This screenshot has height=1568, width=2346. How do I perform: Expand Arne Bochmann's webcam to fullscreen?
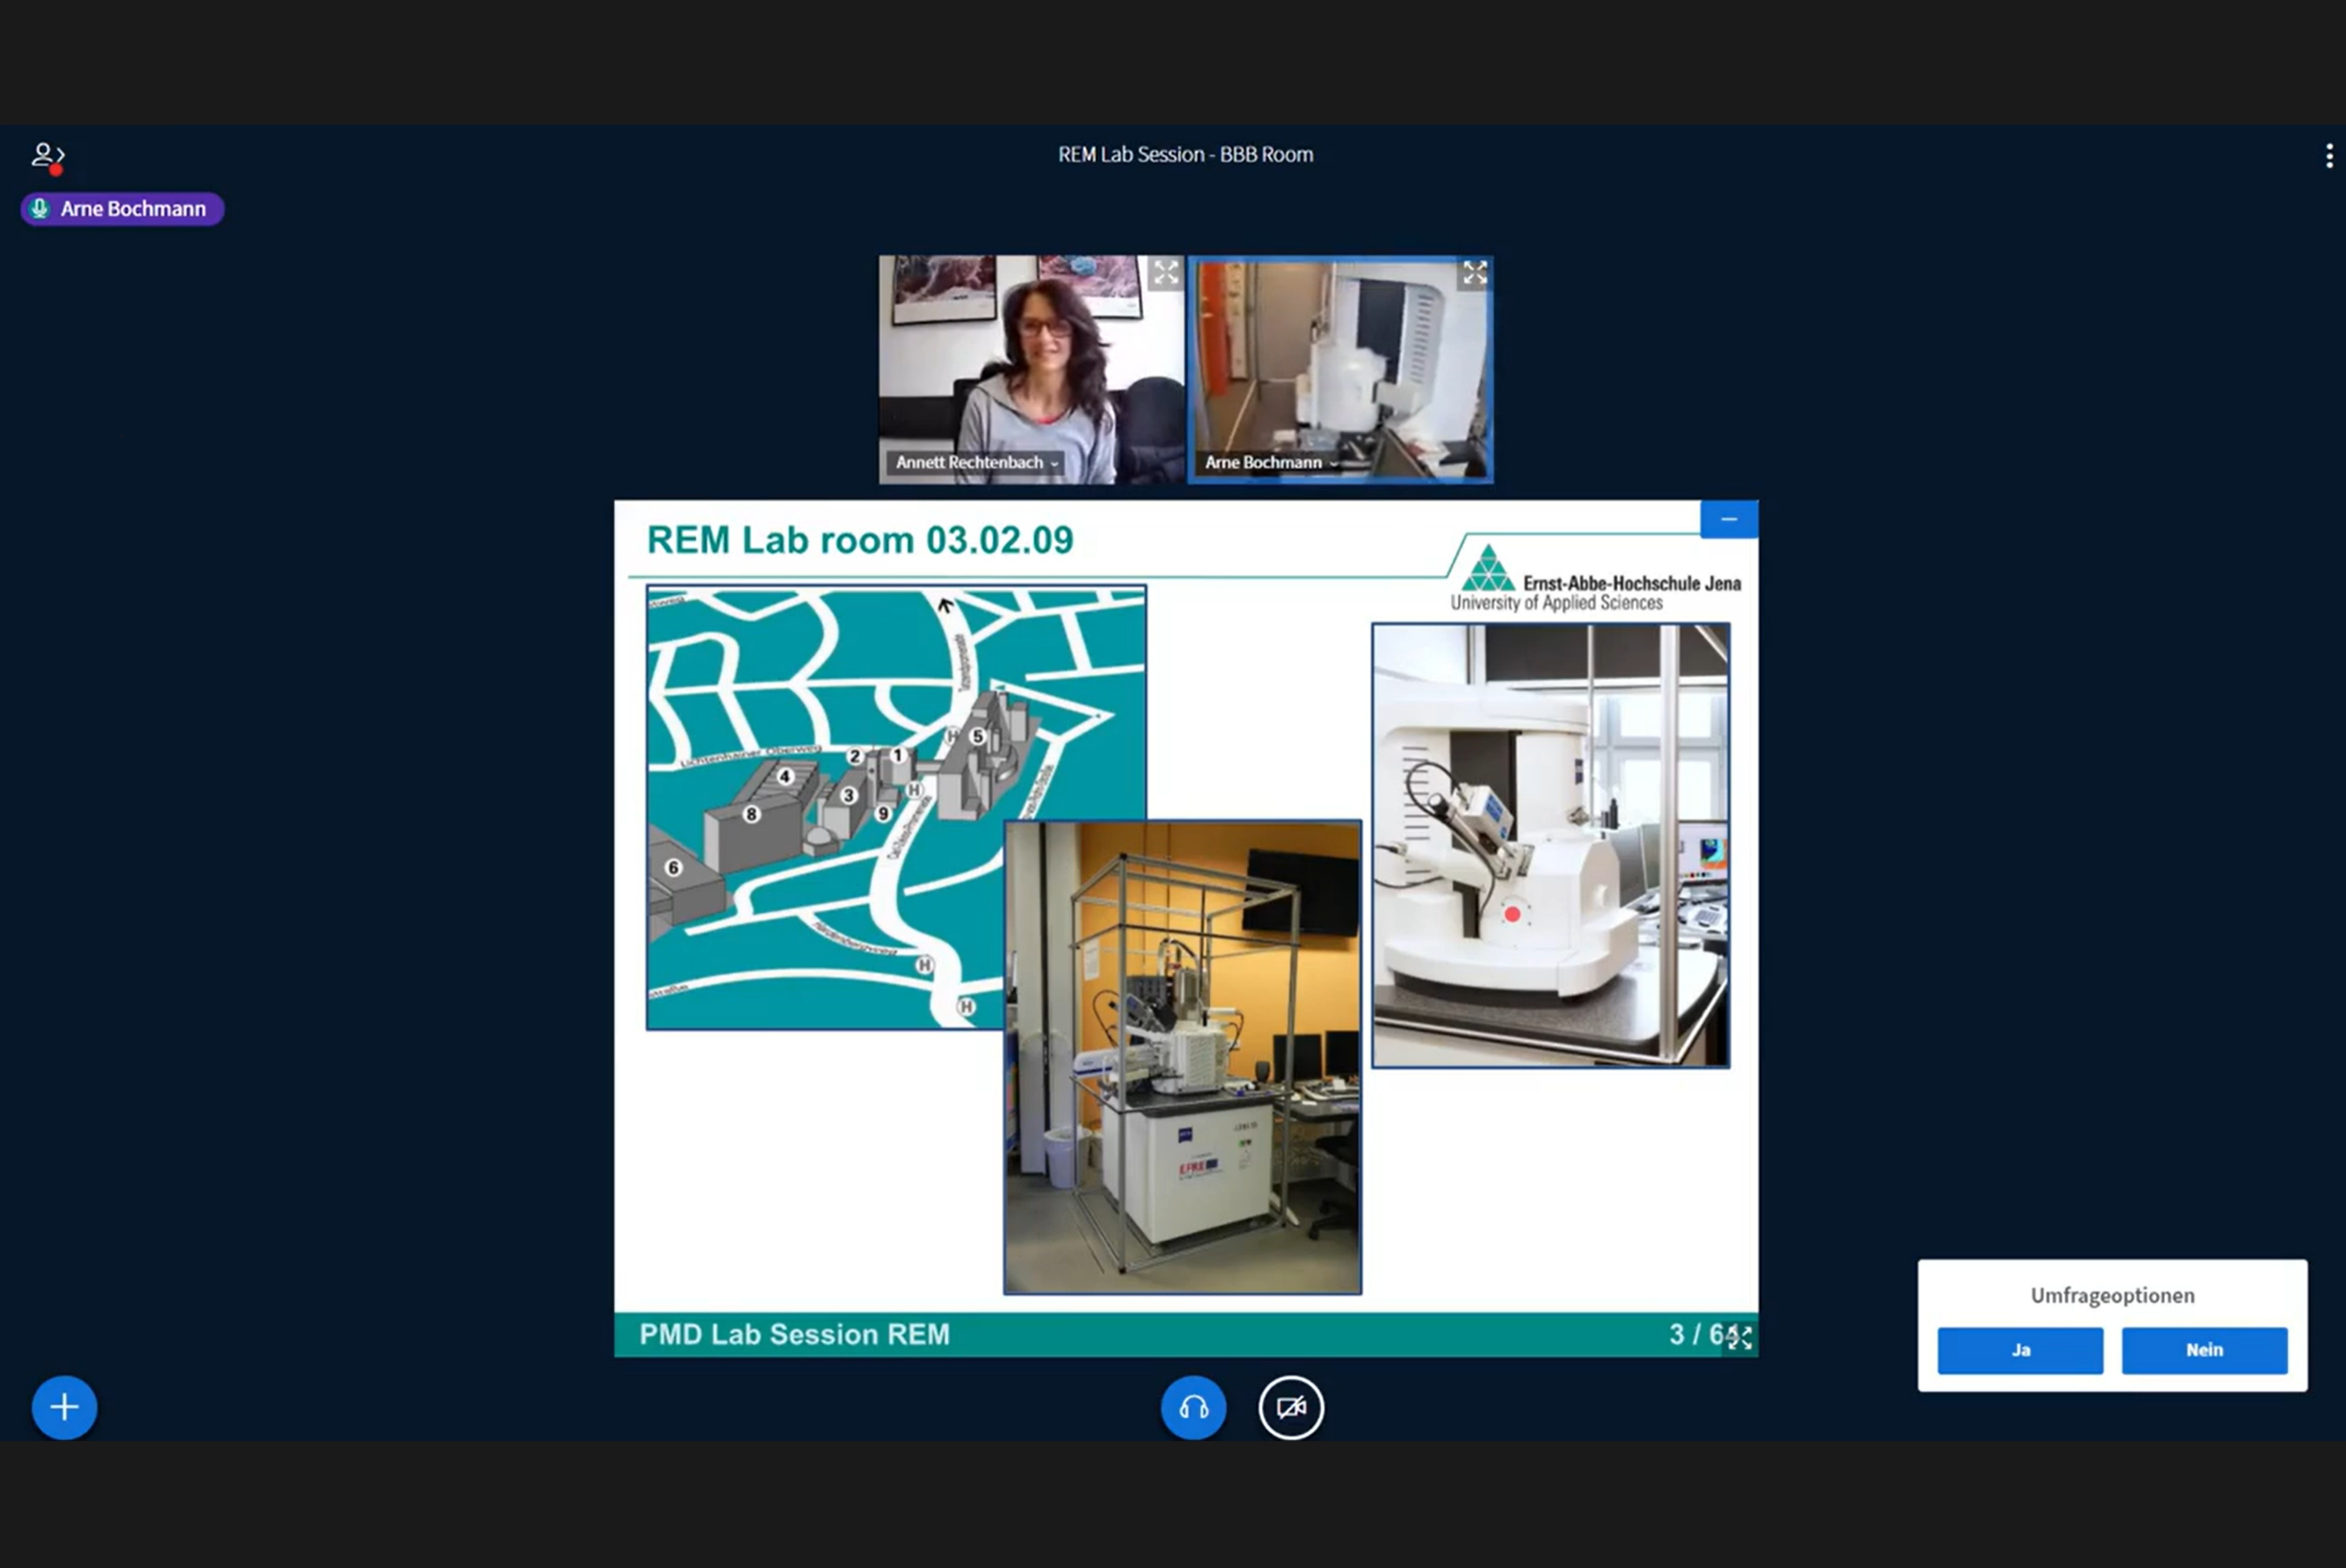coord(1474,273)
